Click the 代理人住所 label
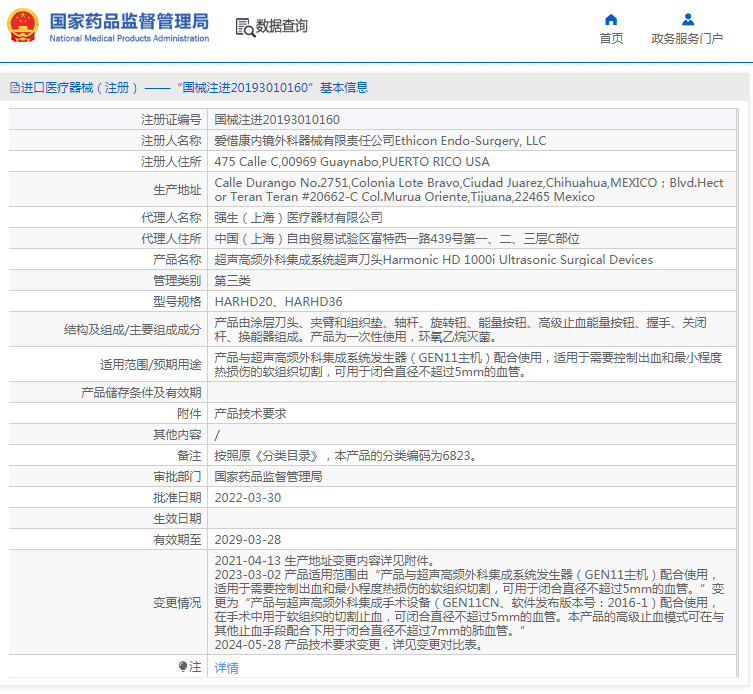 tap(171, 239)
